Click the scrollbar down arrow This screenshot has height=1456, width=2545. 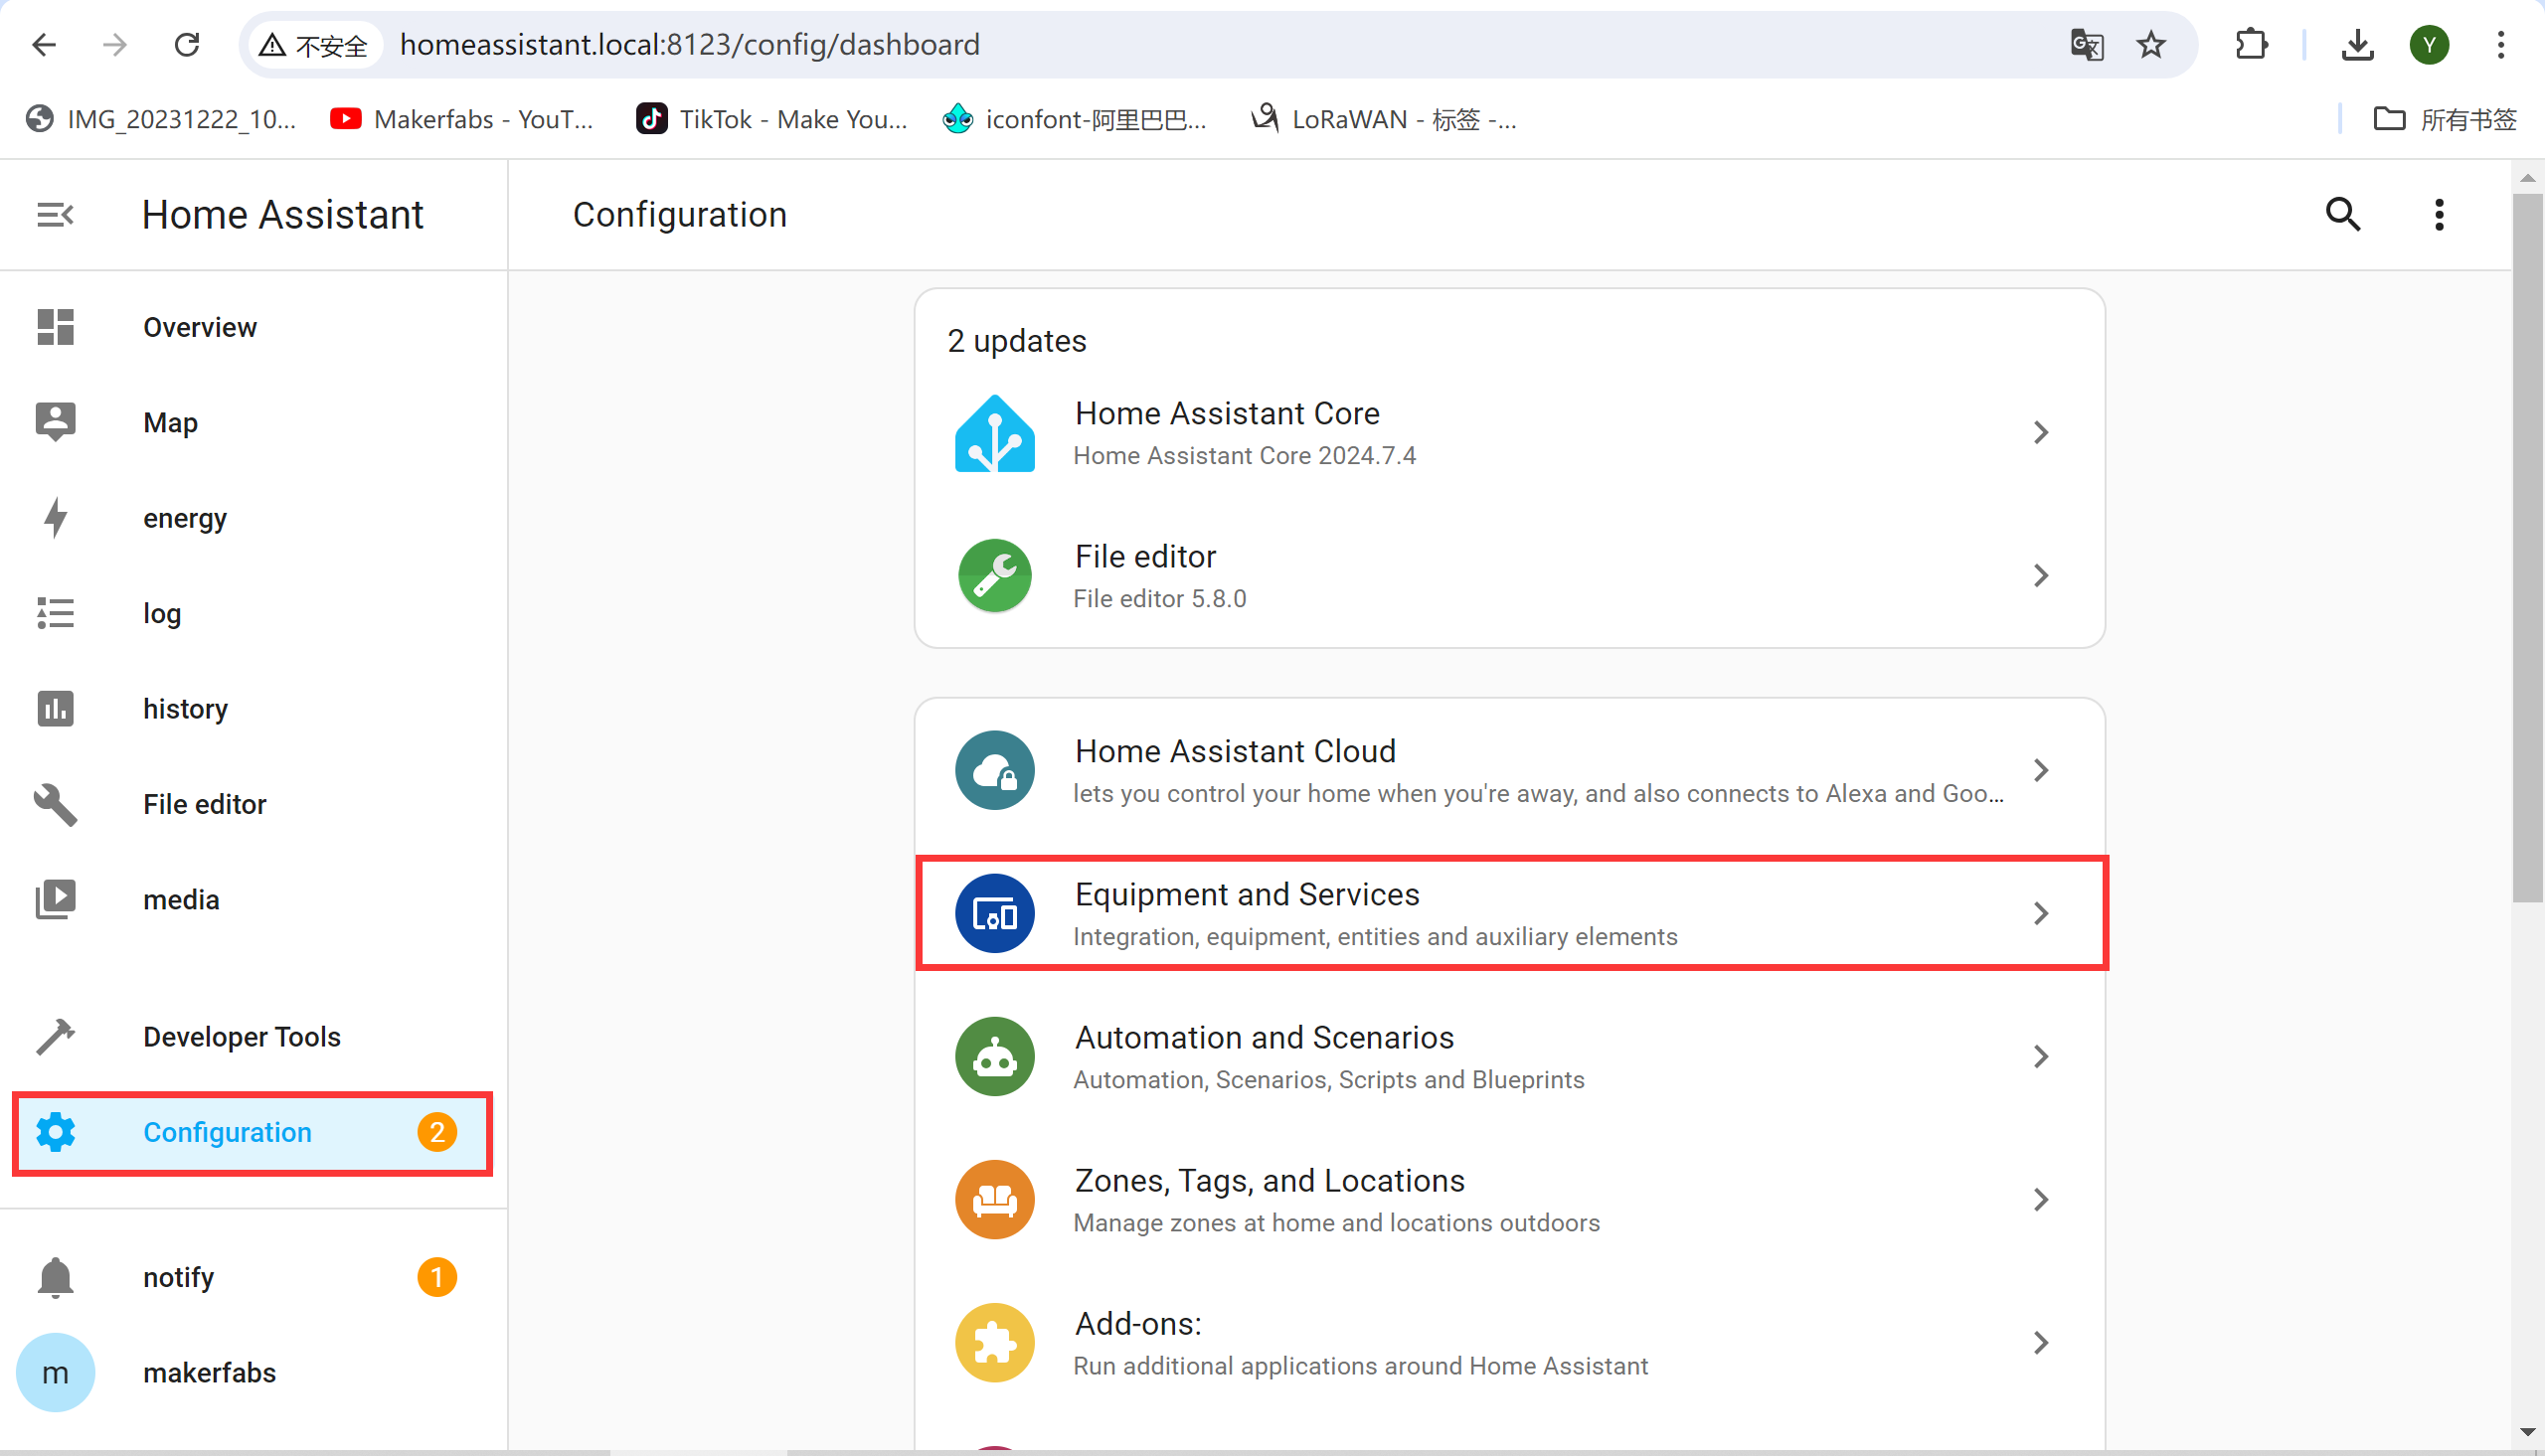coord(2527,1432)
